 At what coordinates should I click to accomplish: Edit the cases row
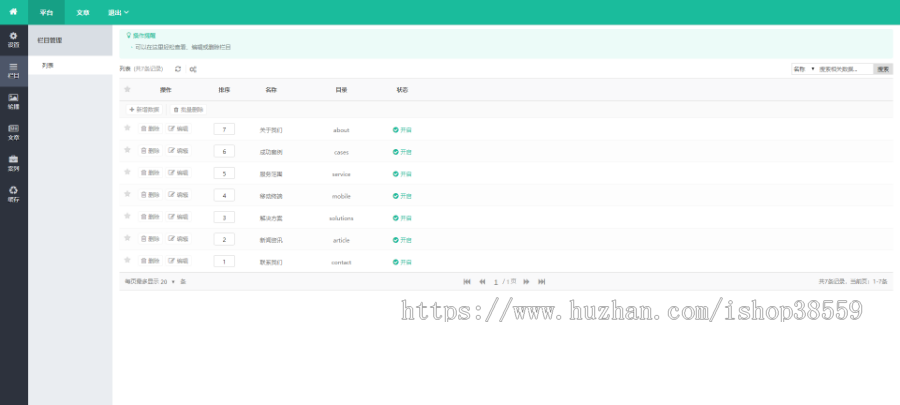click(179, 150)
